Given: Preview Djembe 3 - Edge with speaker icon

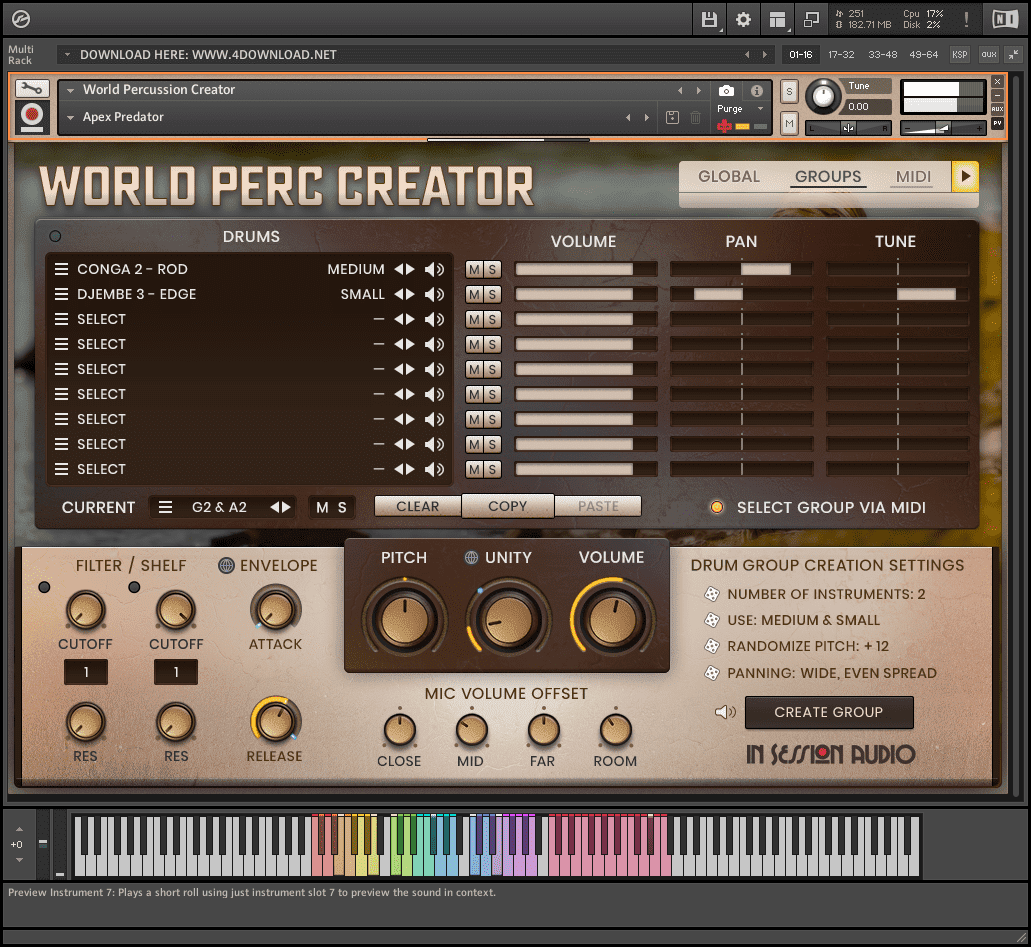Looking at the screenshot, I should (x=434, y=294).
